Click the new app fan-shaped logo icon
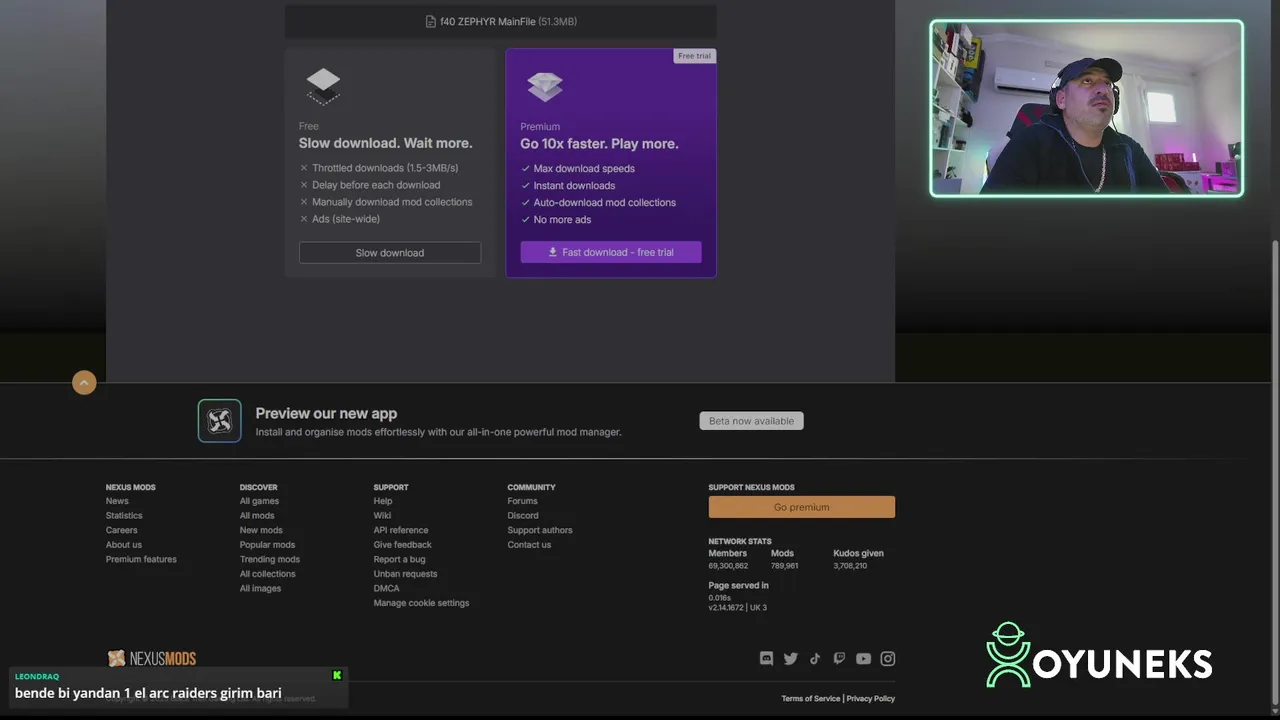 [219, 421]
